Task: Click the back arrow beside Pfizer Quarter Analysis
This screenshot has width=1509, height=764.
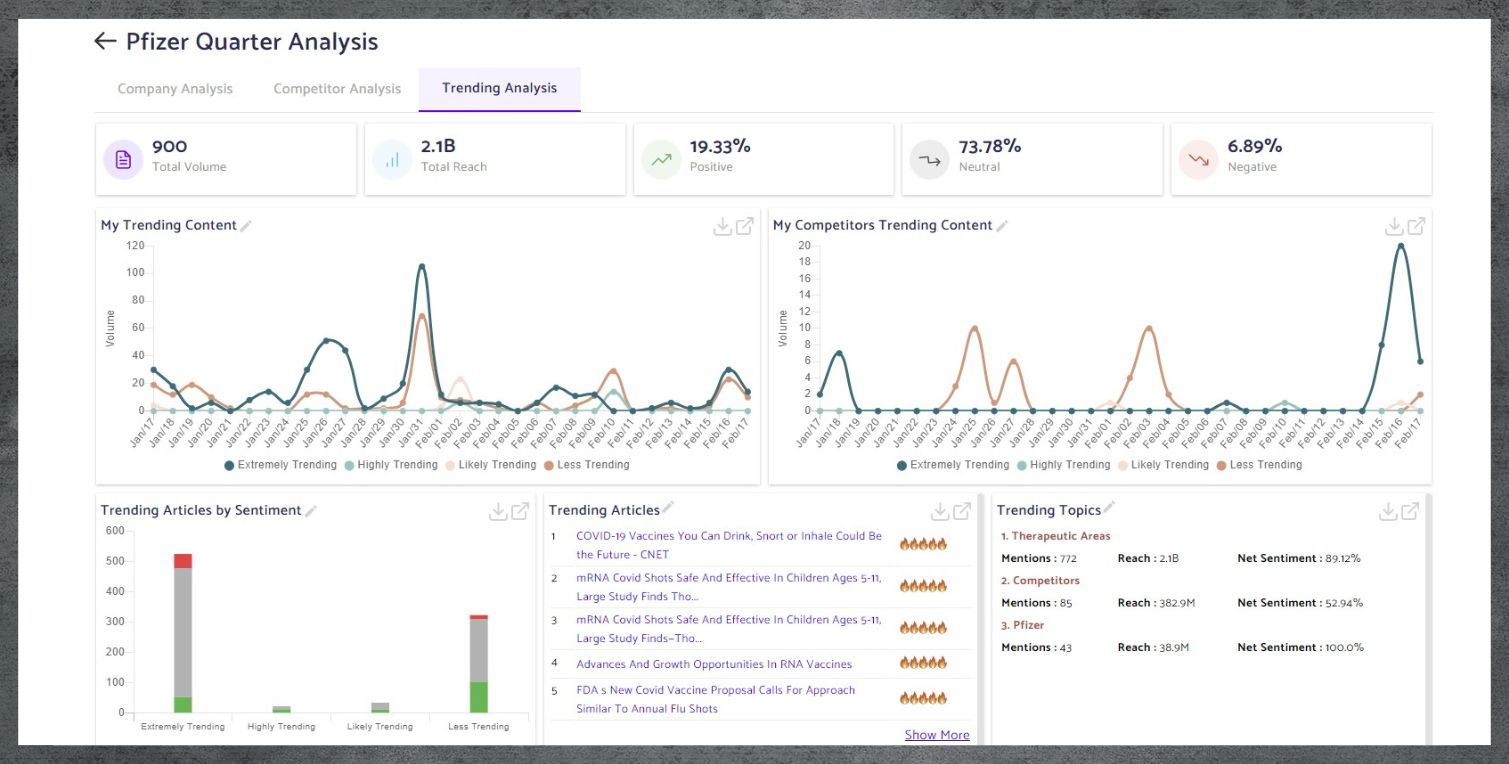Action: coord(105,41)
